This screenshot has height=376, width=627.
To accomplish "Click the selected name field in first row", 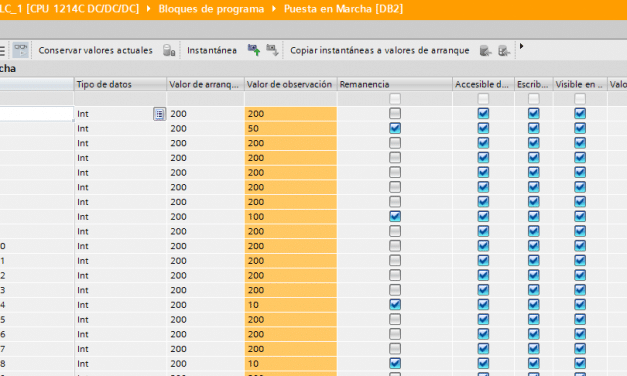I will click(36, 114).
